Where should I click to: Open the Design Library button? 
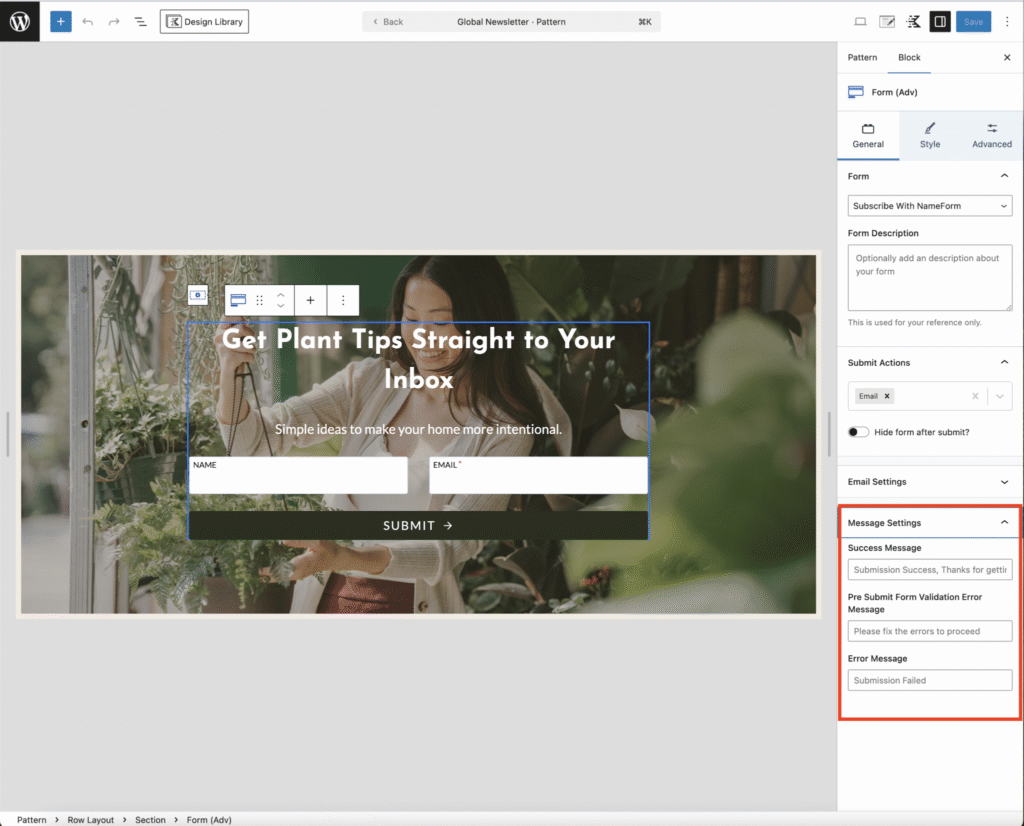tap(205, 21)
